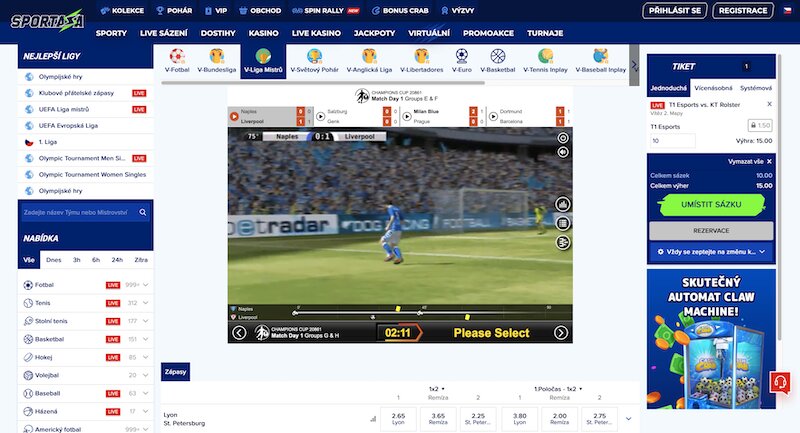Screen dimensions: 800x433
Task: Click the search magnifier icon
Action: point(143,212)
